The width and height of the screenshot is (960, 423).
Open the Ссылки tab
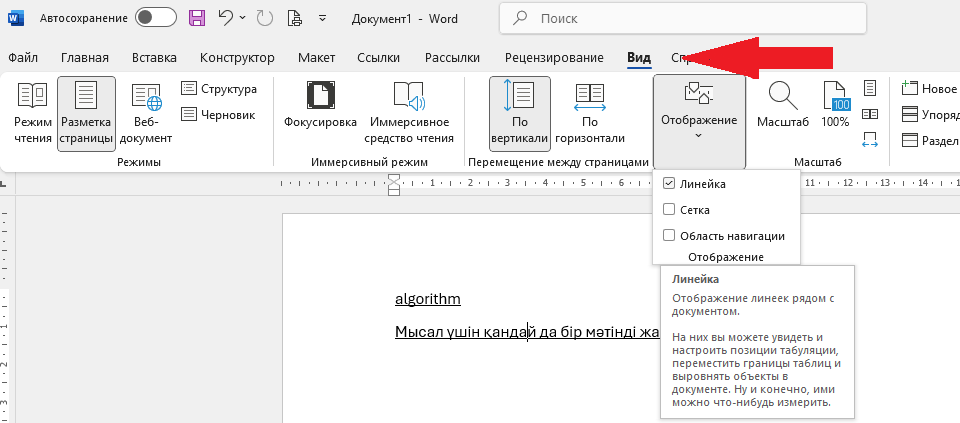click(378, 58)
